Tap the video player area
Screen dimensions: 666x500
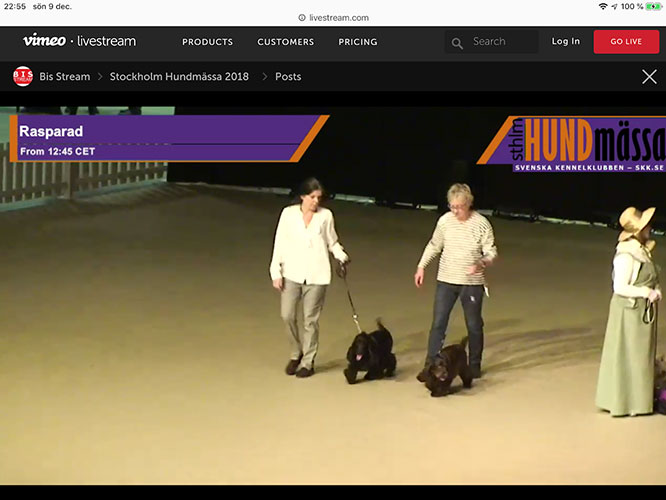tap(333, 296)
